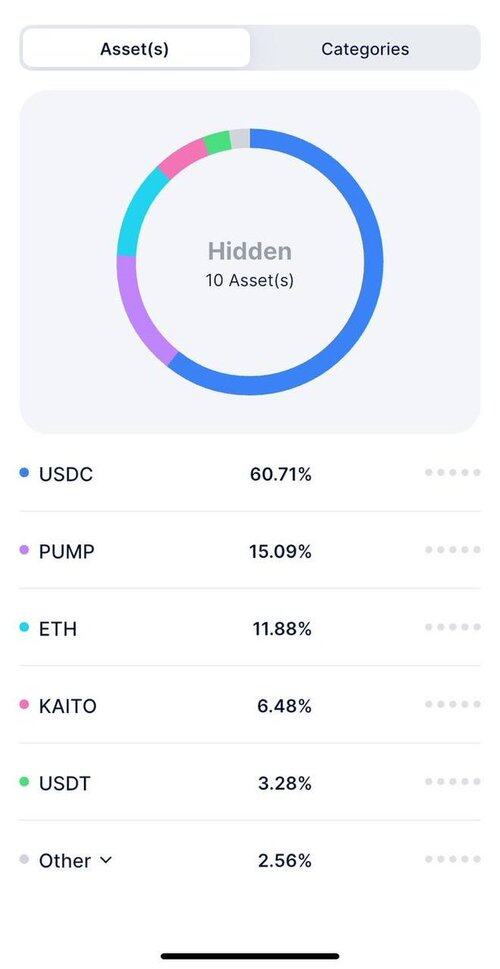The width and height of the screenshot is (500, 969).
Task: Tap the cyan dot beside ETH
Action: click(24, 627)
